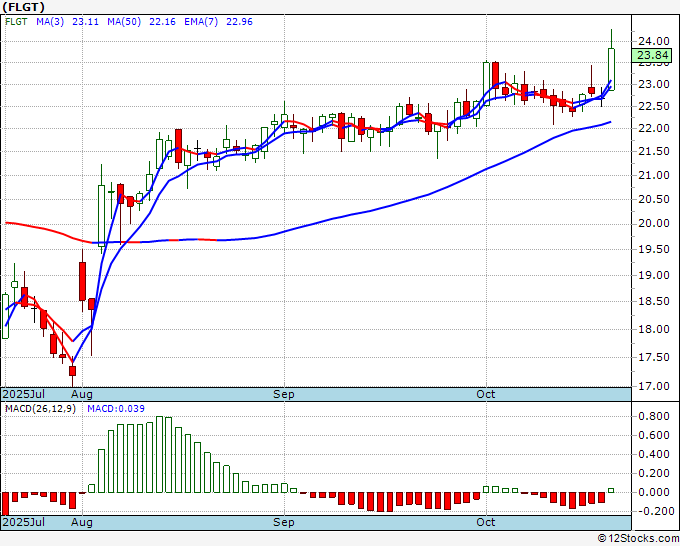Click the 18.50 price axis label
Image resolution: width=680 pixels, height=546 pixels.
(x=654, y=301)
